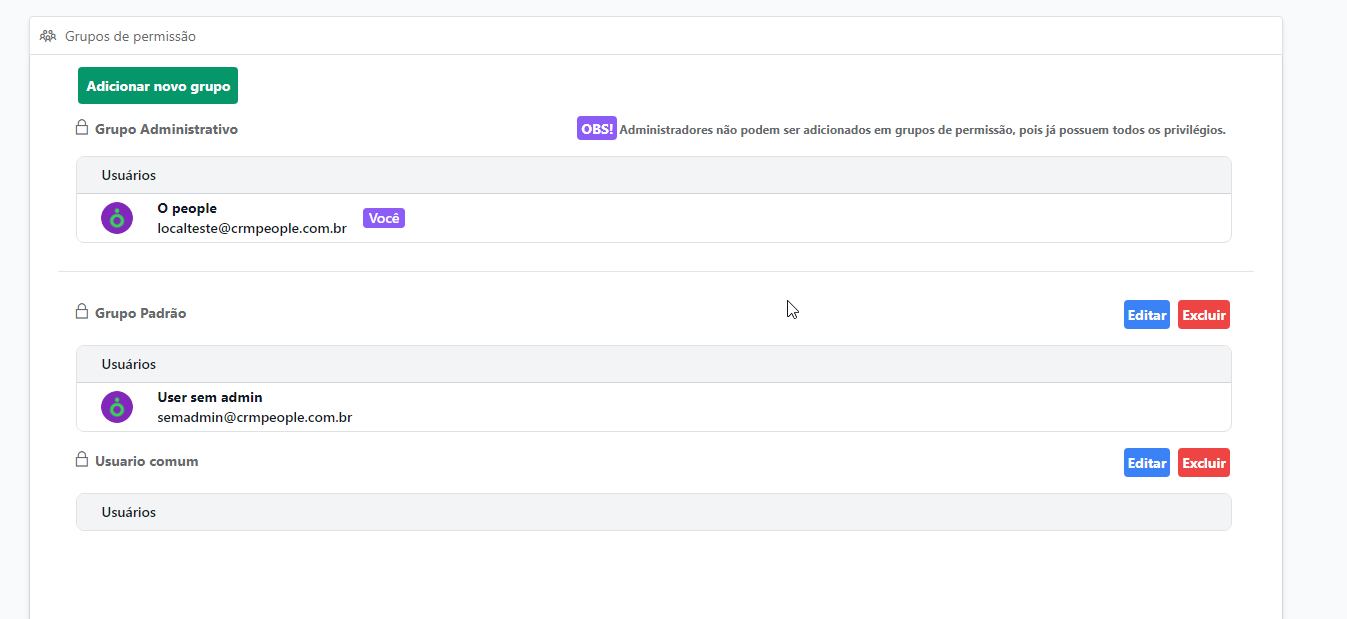Delete the Grupo Padrão group
1347x619 pixels.
point(1203,315)
